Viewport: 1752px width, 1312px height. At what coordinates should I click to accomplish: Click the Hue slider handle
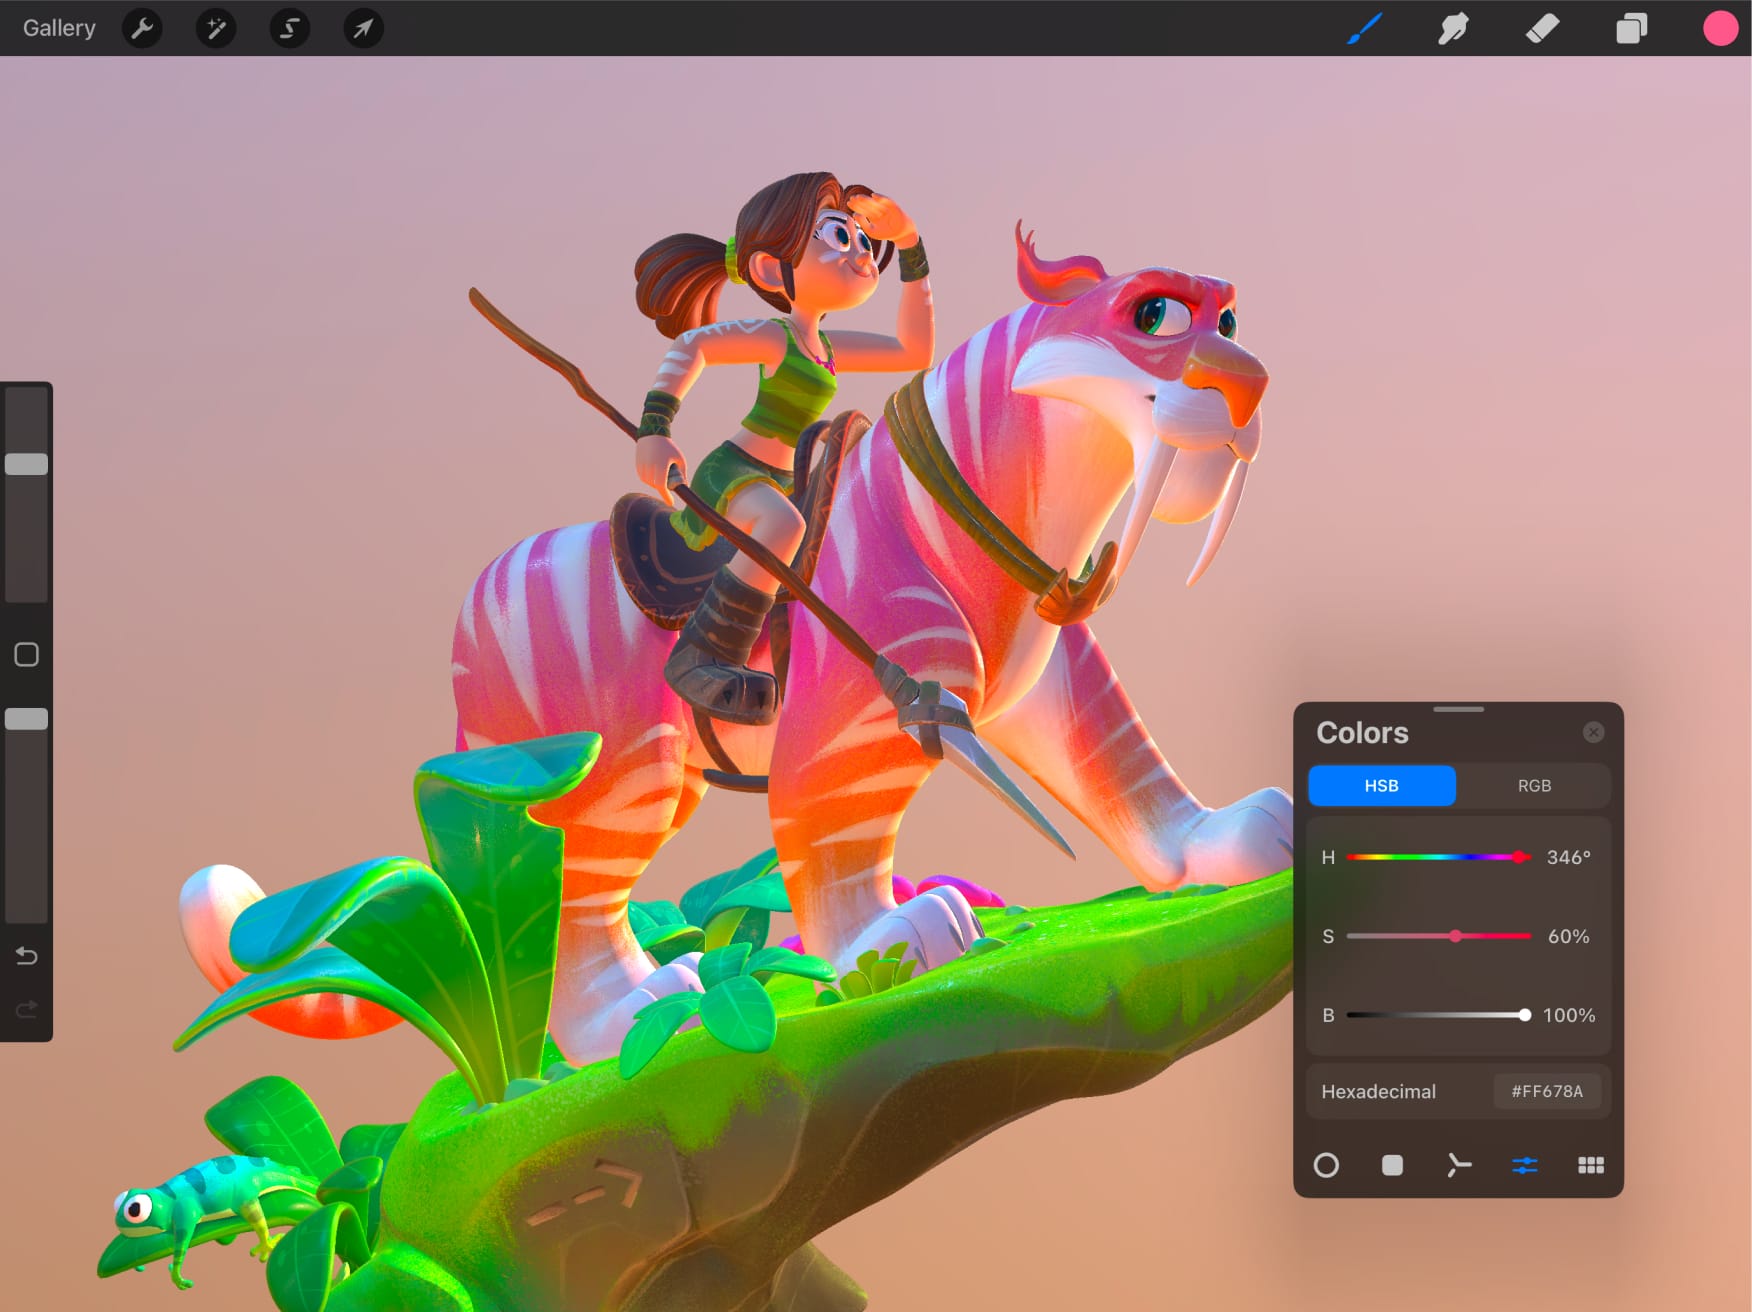coord(1520,857)
